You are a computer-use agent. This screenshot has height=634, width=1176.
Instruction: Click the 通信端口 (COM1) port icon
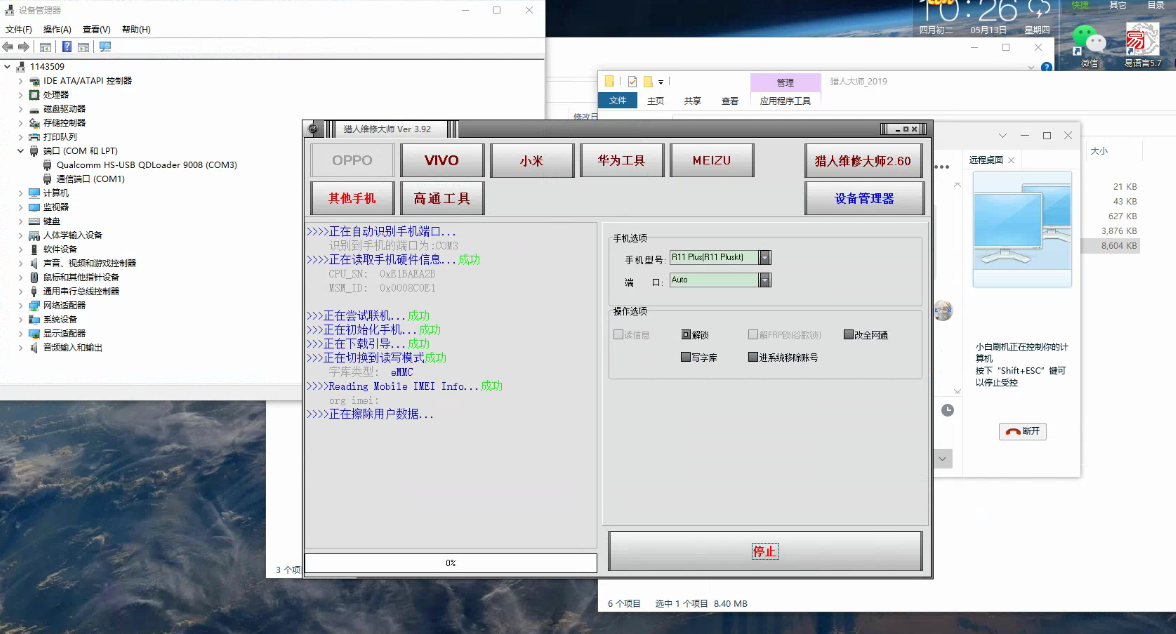point(48,179)
